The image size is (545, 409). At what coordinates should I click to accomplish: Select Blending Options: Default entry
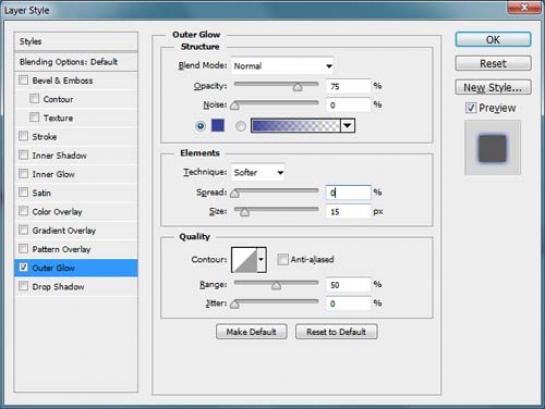point(76,62)
